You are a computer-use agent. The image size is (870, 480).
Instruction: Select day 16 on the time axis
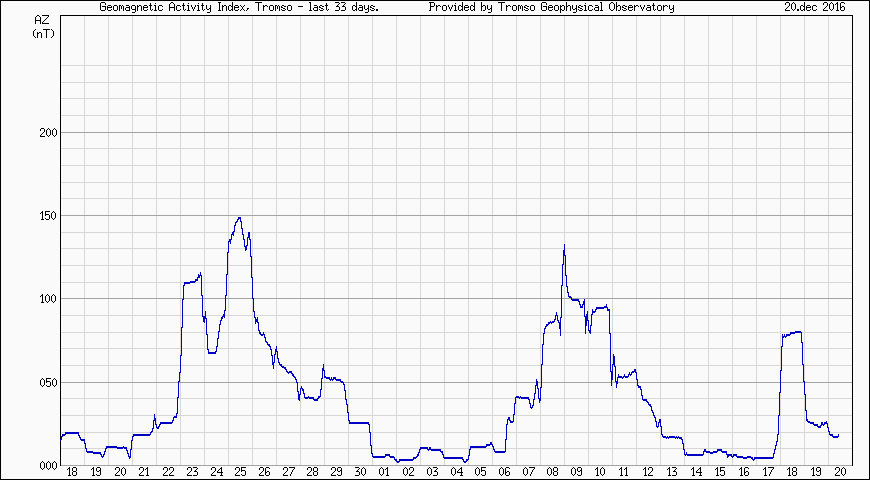pos(744,472)
